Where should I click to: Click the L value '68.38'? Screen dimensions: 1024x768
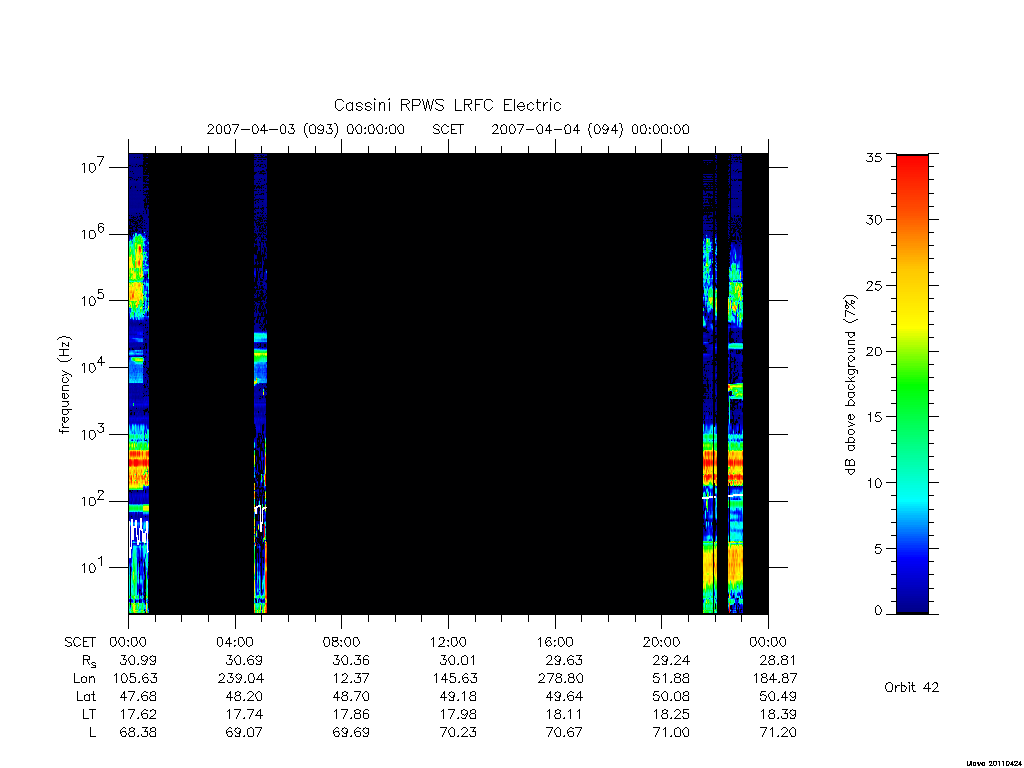click(x=138, y=732)
